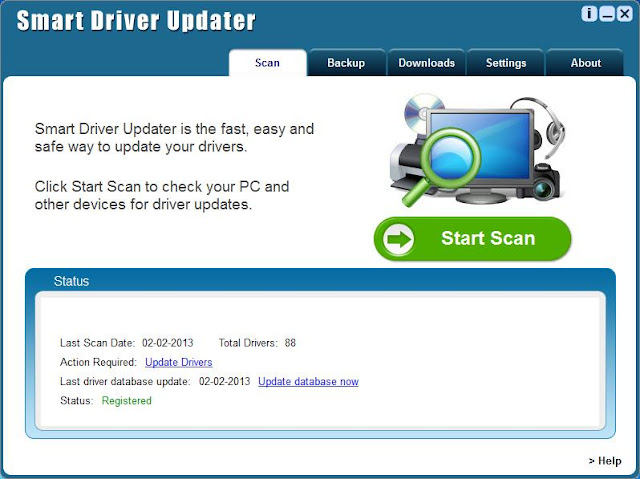The height and width of the screenshot is (479, 640).
Task: Click the Action Required label
Action: pyautogui.click(x=98, y=362)
